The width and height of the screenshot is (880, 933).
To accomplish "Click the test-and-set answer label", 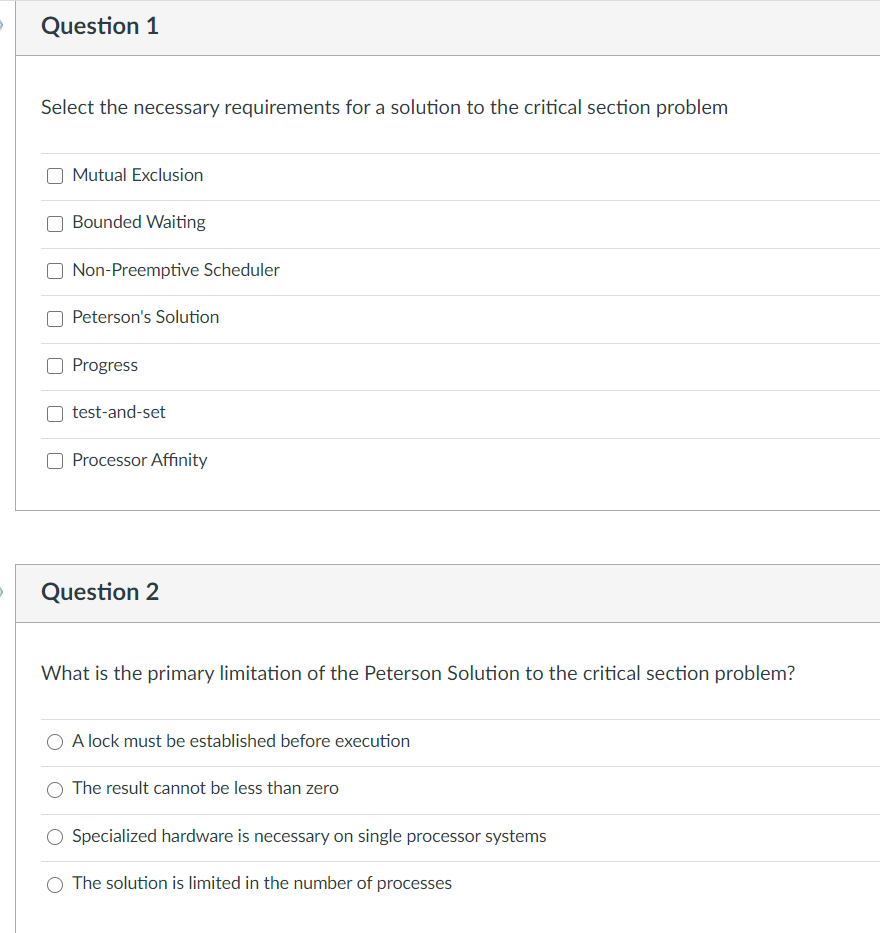I will [118, 412].
